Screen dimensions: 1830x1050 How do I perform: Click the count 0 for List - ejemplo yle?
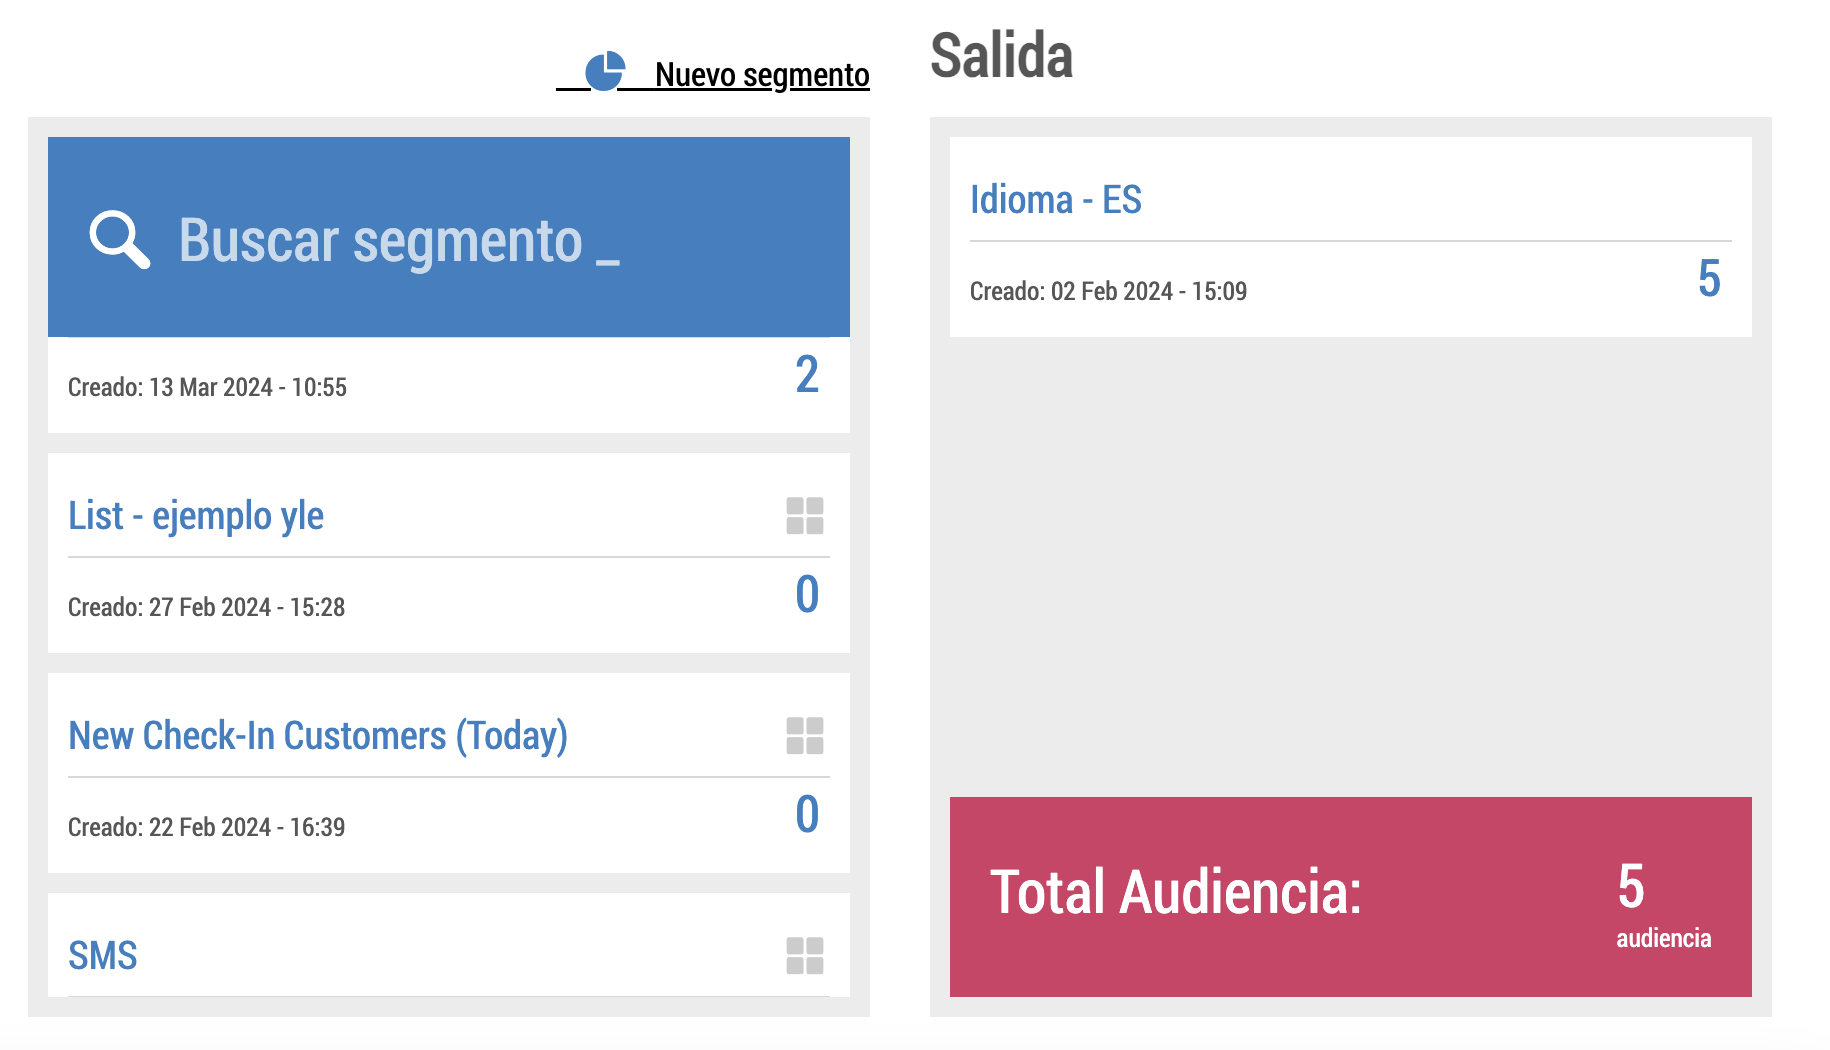click(x=807, y=595)
